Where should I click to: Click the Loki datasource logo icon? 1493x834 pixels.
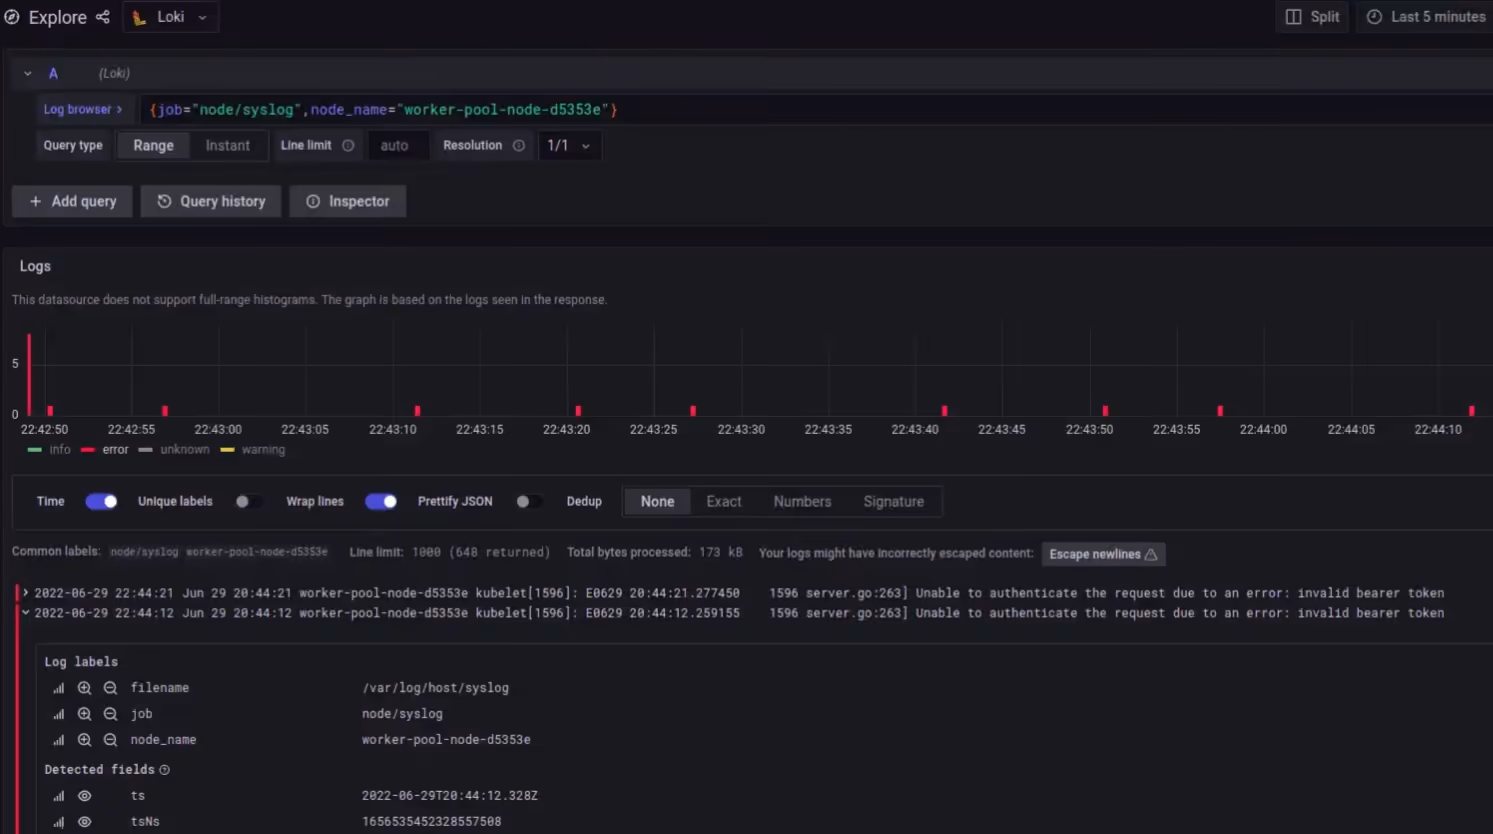tap(137, 16)
